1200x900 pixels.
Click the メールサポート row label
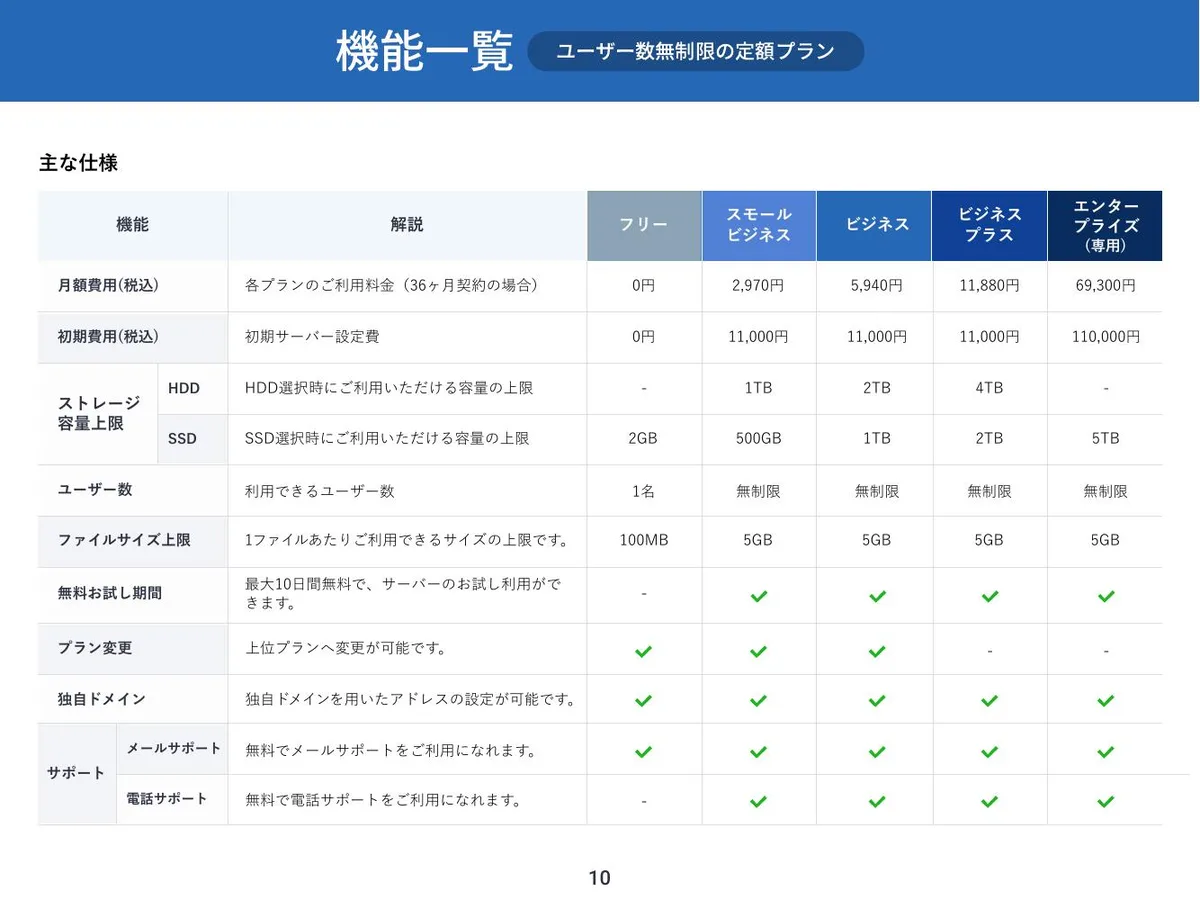point(174,749)
